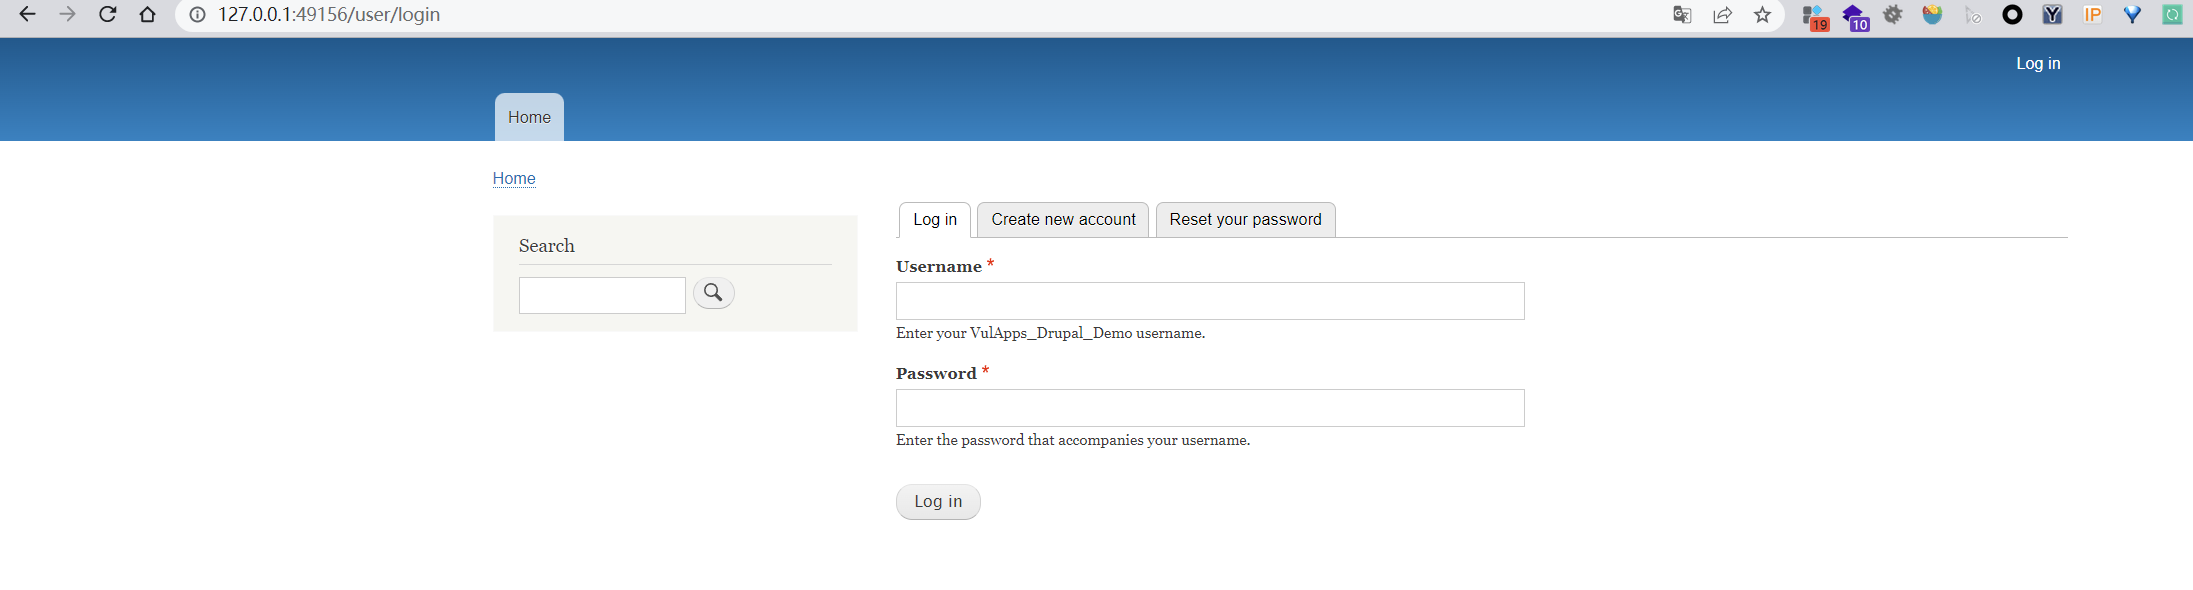This screenshot has width=2193, height=590.
Task: Click the Log in link in the header
Action: (2038, 63)
